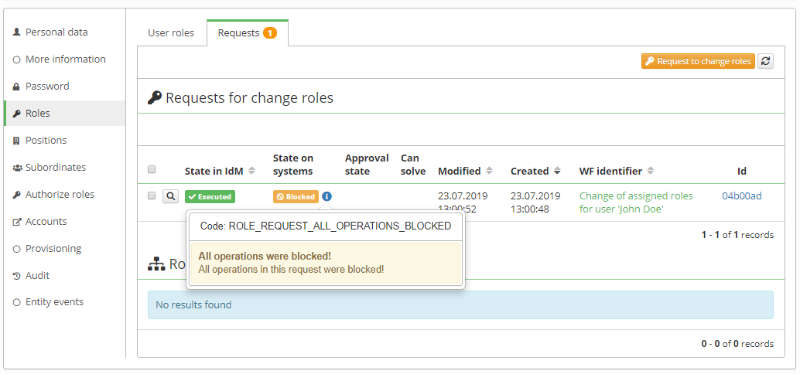This screenshot has width=800, height=374.
Task: Open 'Change of assigned roles' workflow link
Action: coord(636,203)
